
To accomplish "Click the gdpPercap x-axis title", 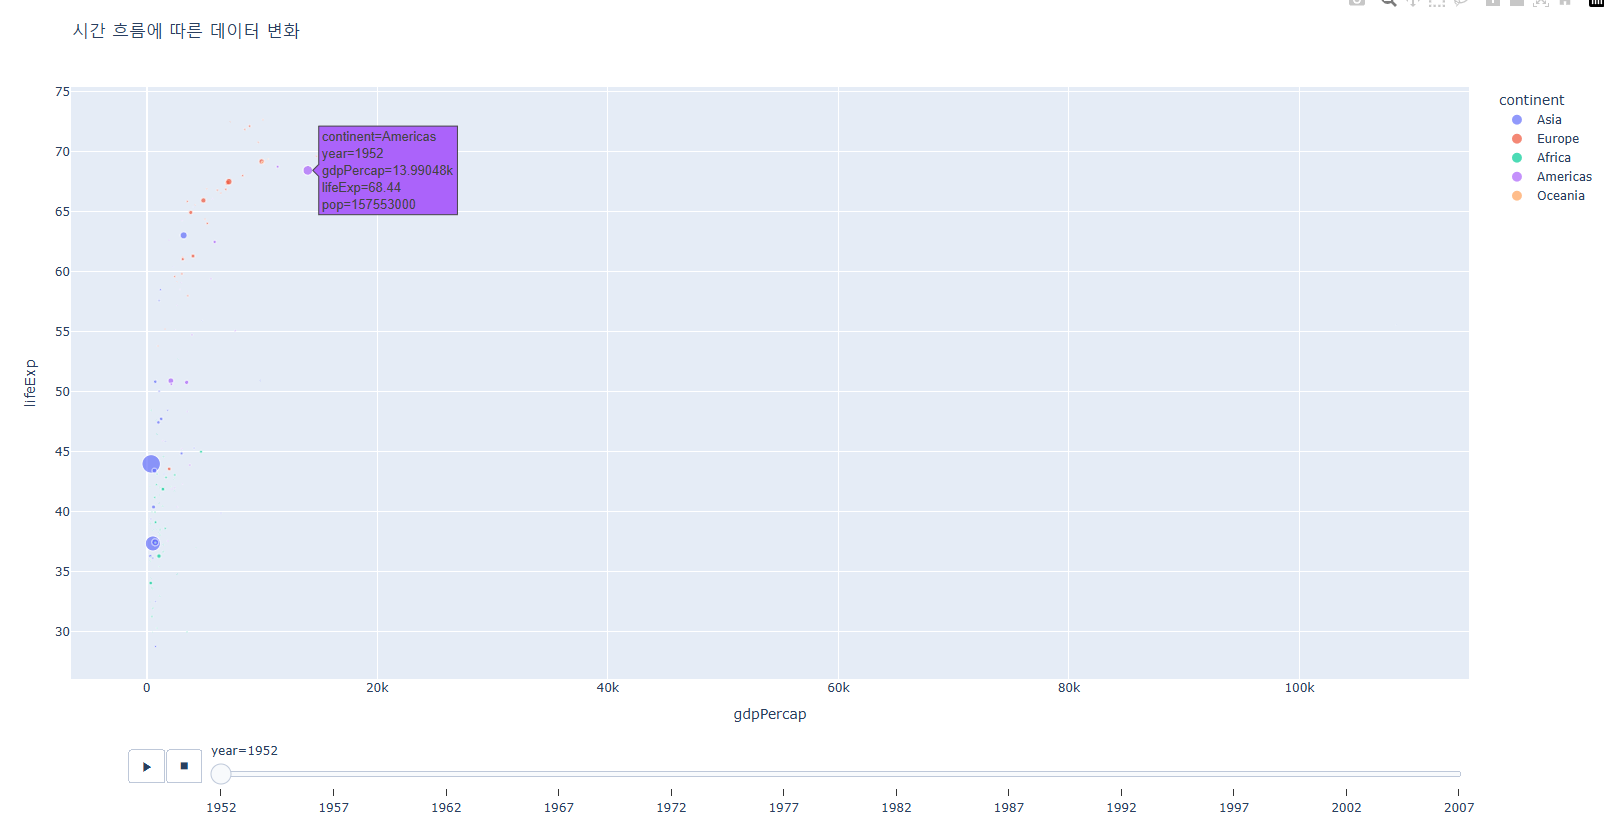I will (x=770, y=714).
